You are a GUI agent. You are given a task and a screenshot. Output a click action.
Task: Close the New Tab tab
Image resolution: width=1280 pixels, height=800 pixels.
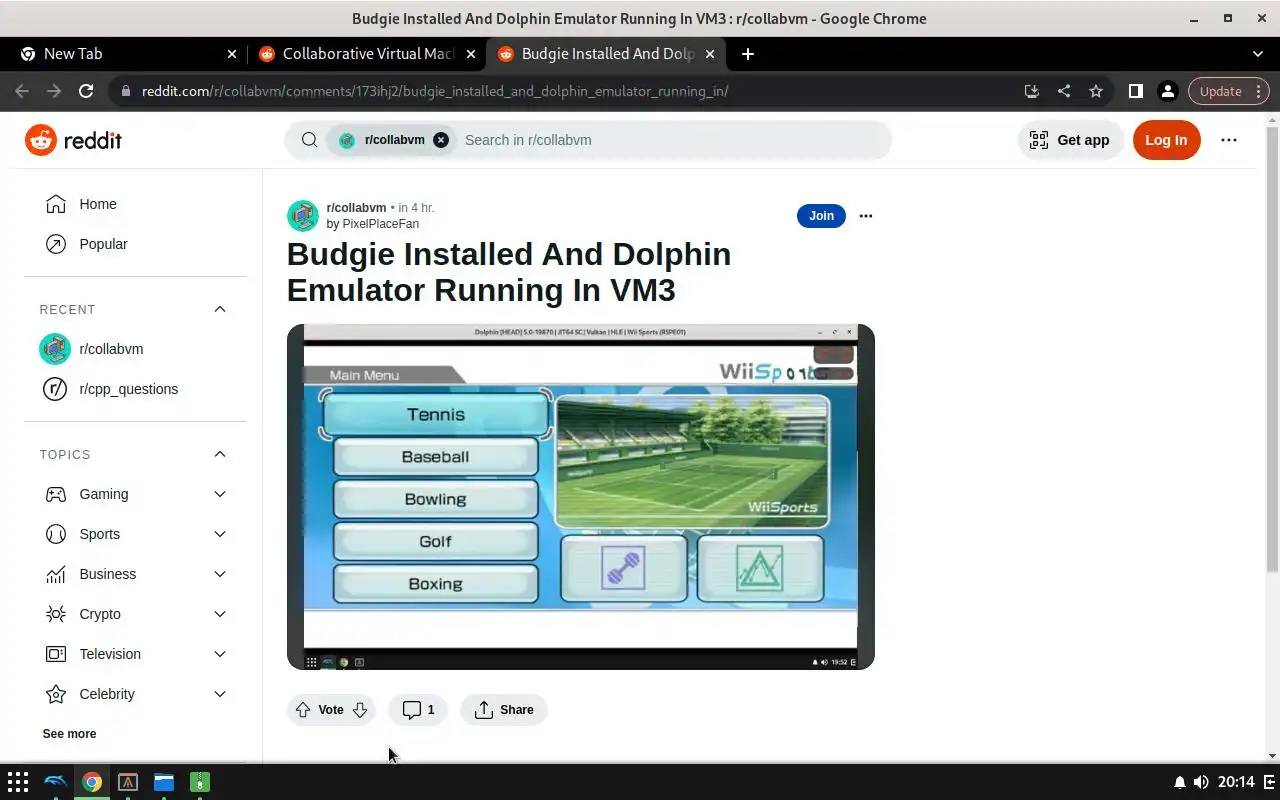point(232,54)
